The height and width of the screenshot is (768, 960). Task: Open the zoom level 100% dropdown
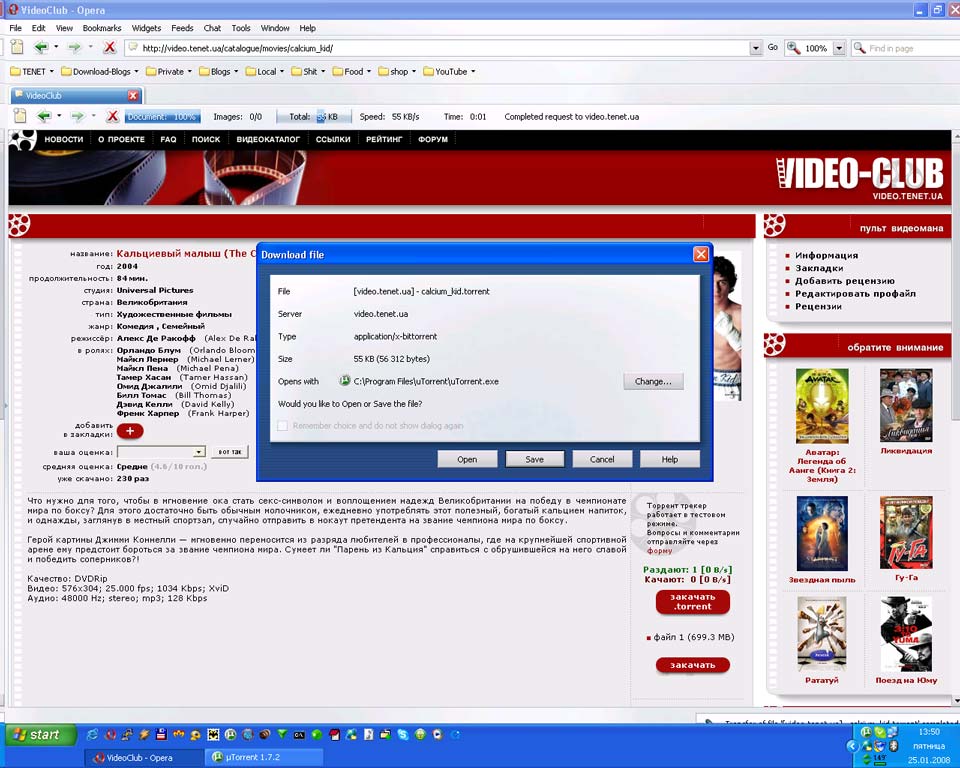click(839, 48)
